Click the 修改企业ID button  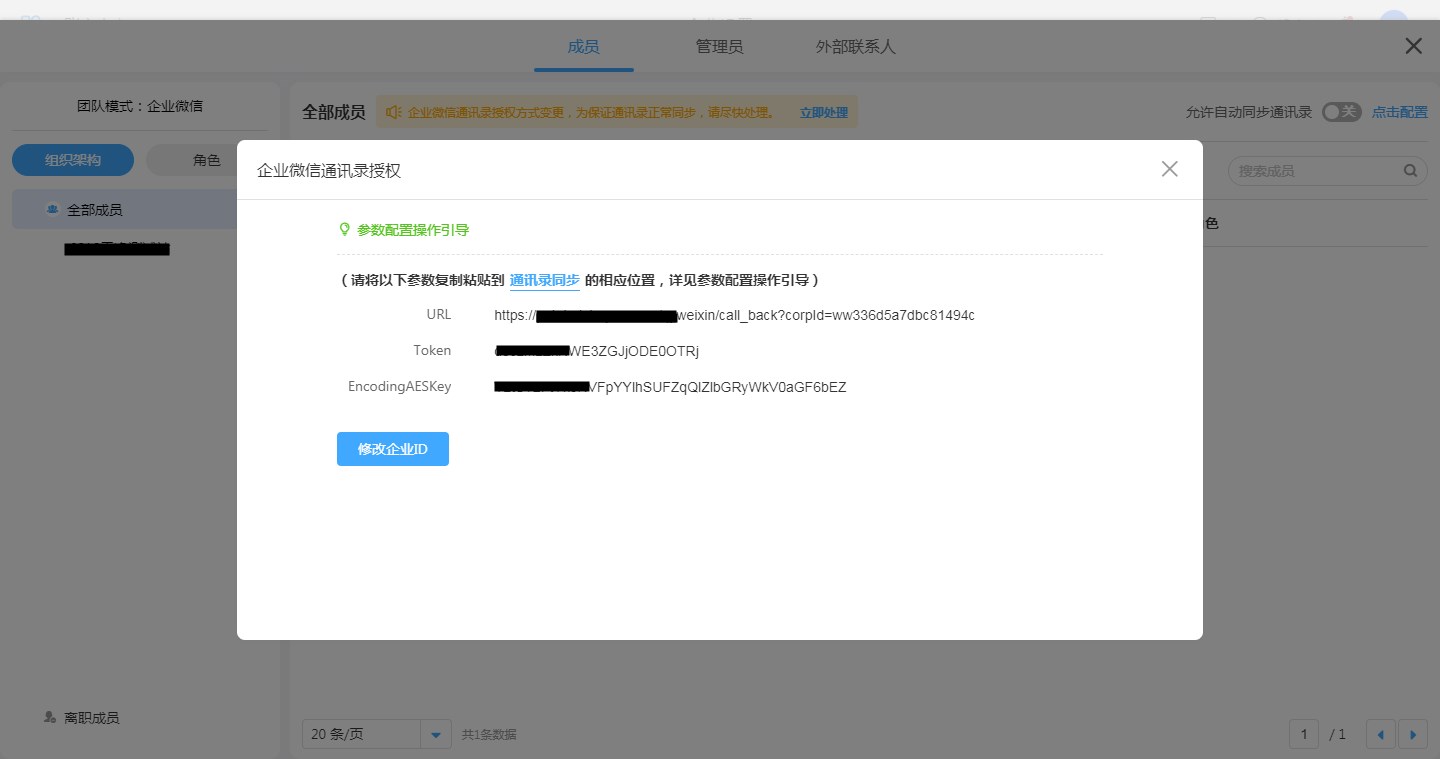(x=392, y=449)
